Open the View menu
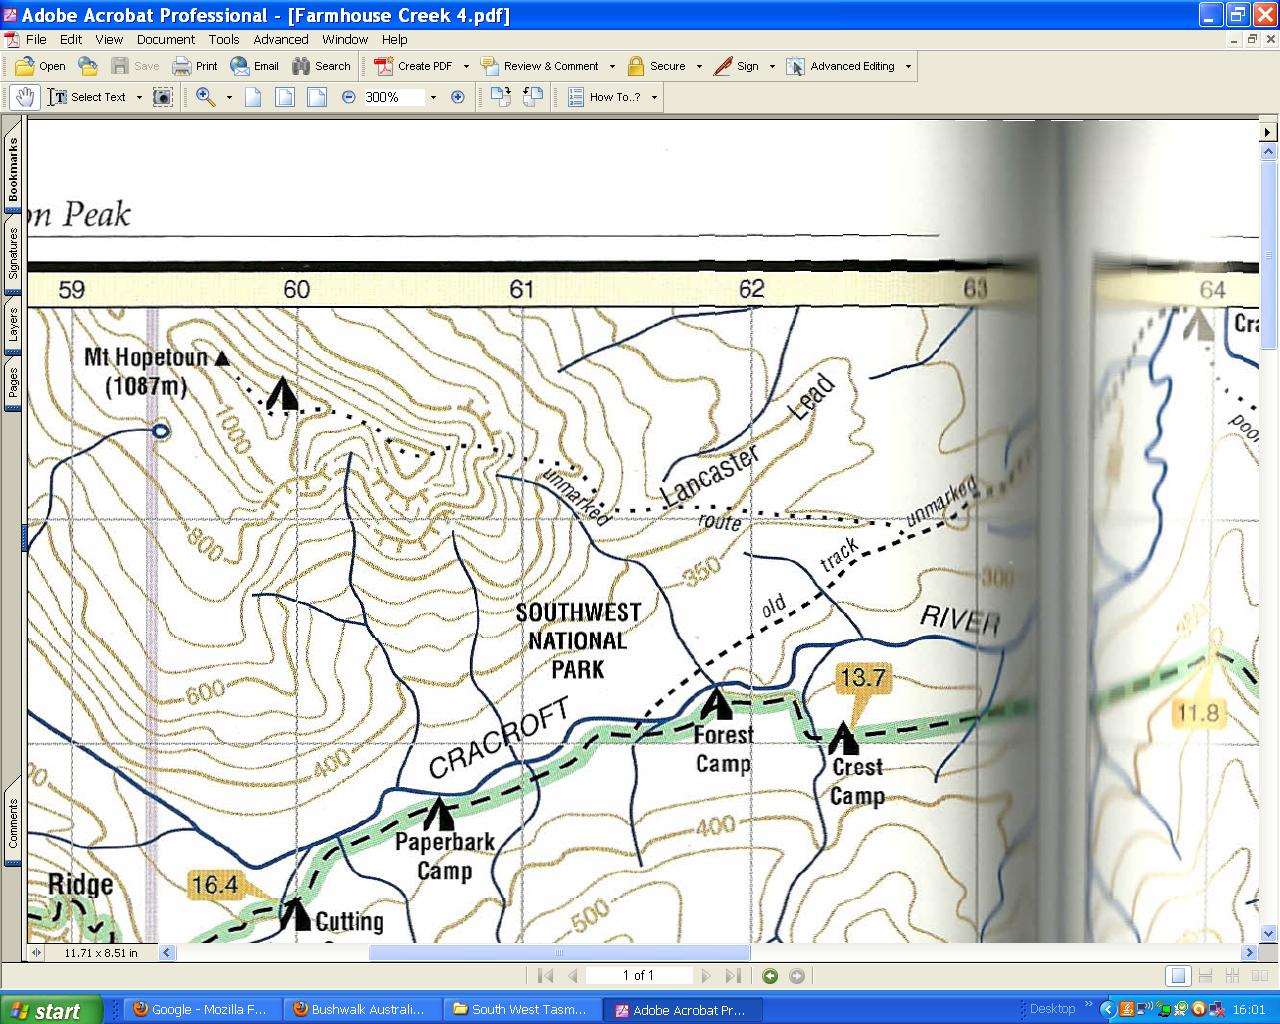The image size is (1280, 1024). click(x=109, y=39)
